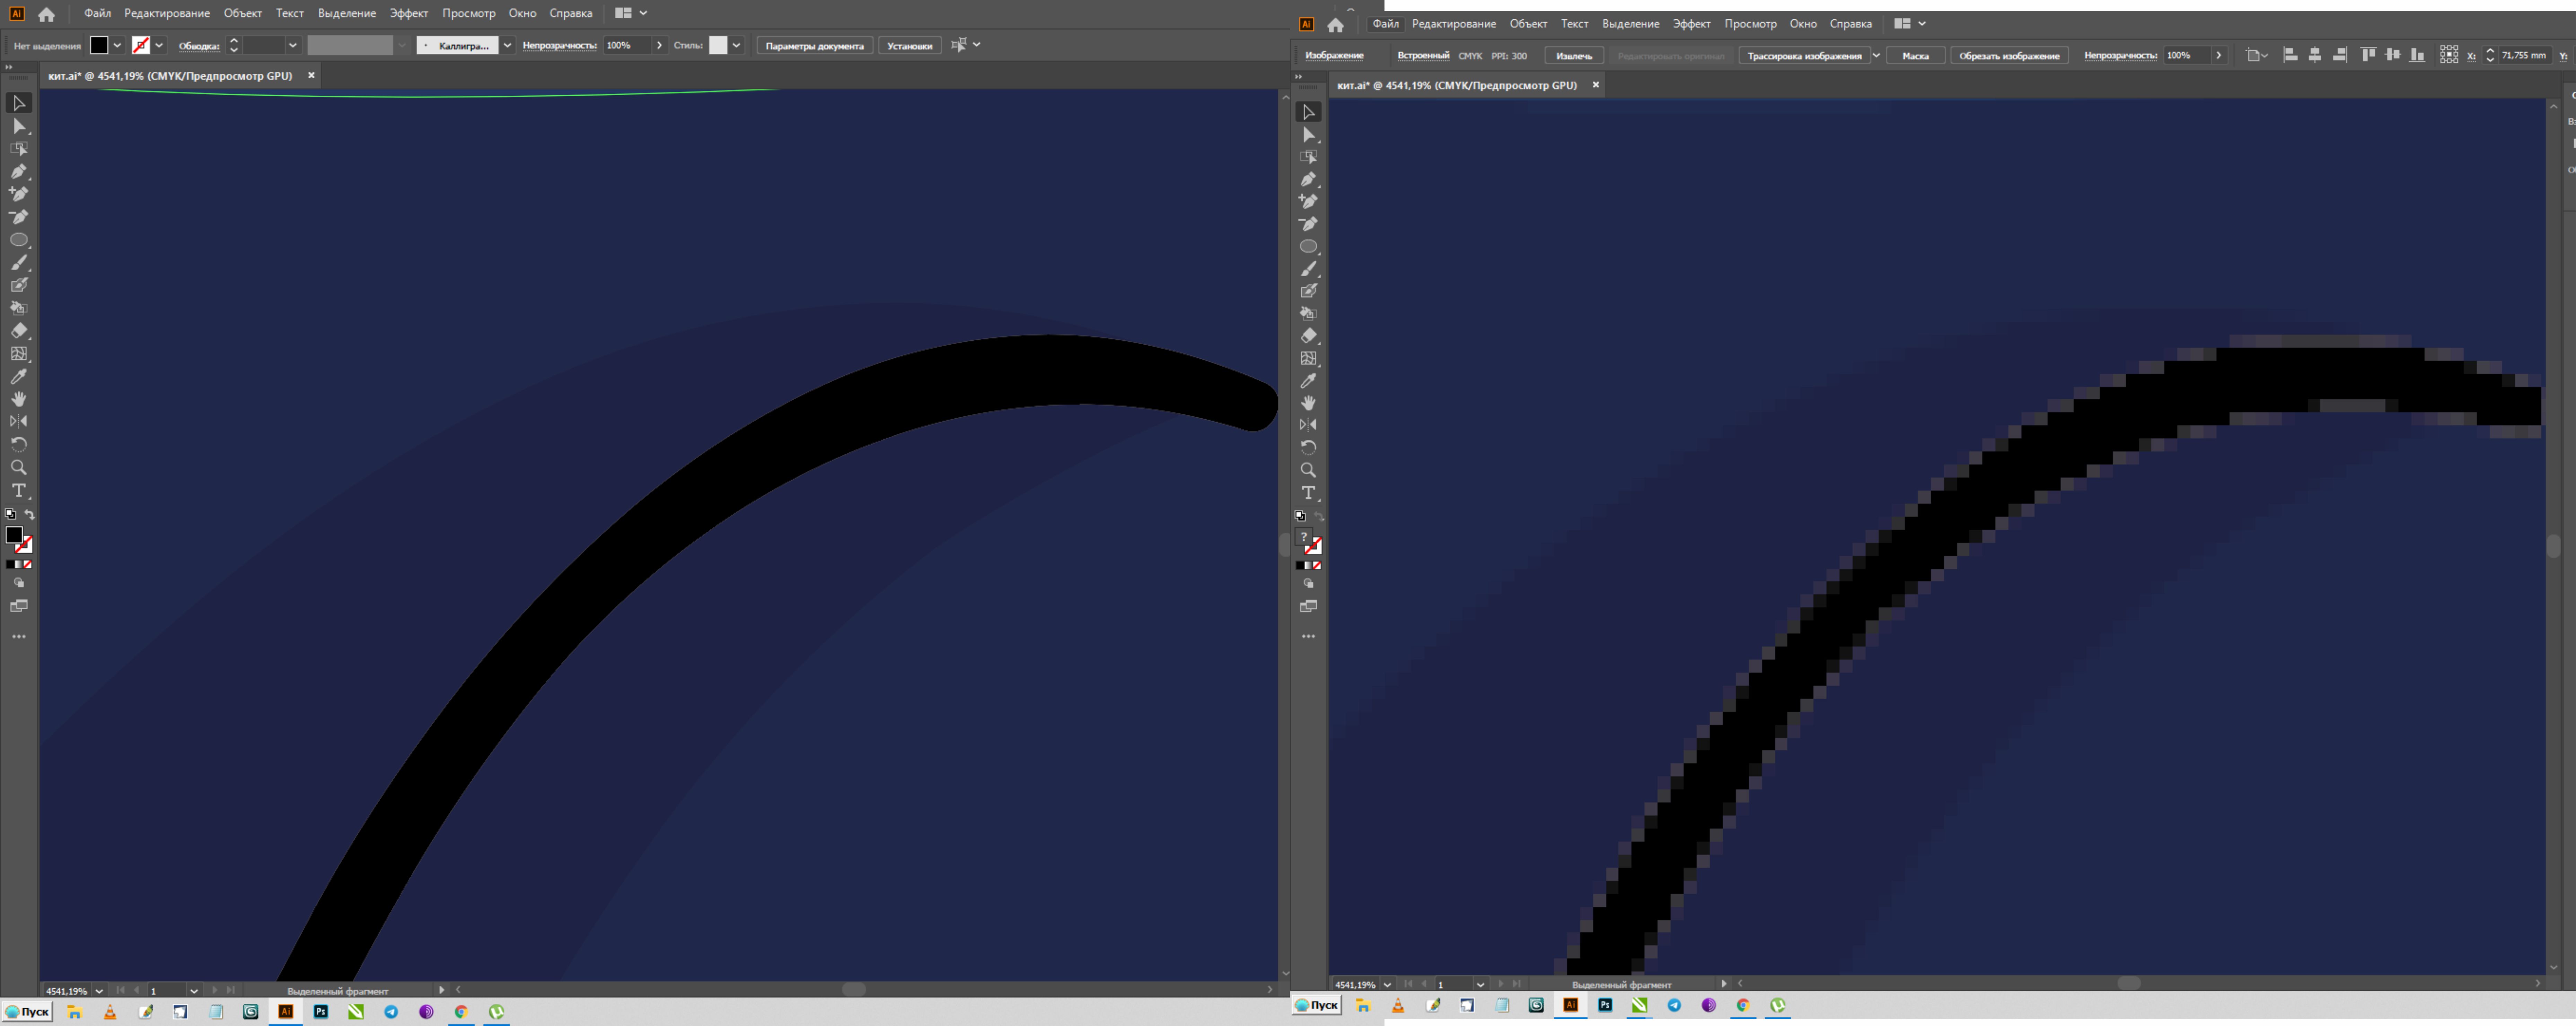Open stroke weight dropdown in left window
The image size is (2576, 1026).
click(x=293, y=45)
